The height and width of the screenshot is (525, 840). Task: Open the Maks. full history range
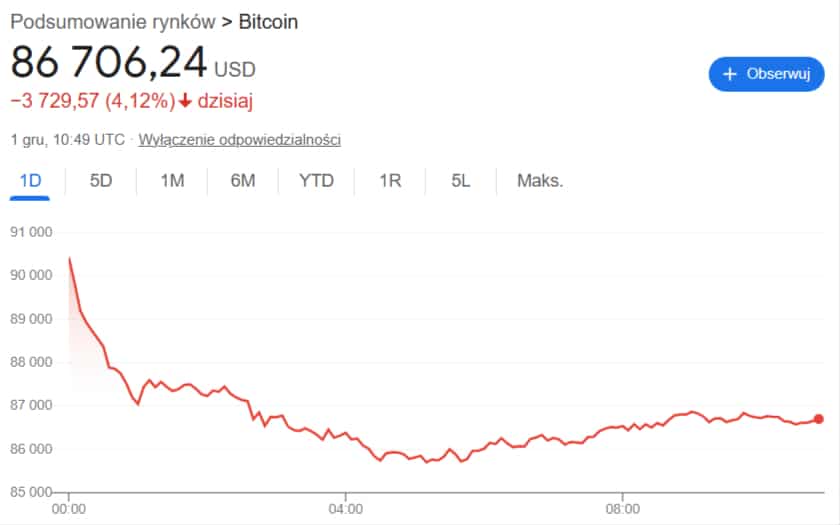click(540, 181)
